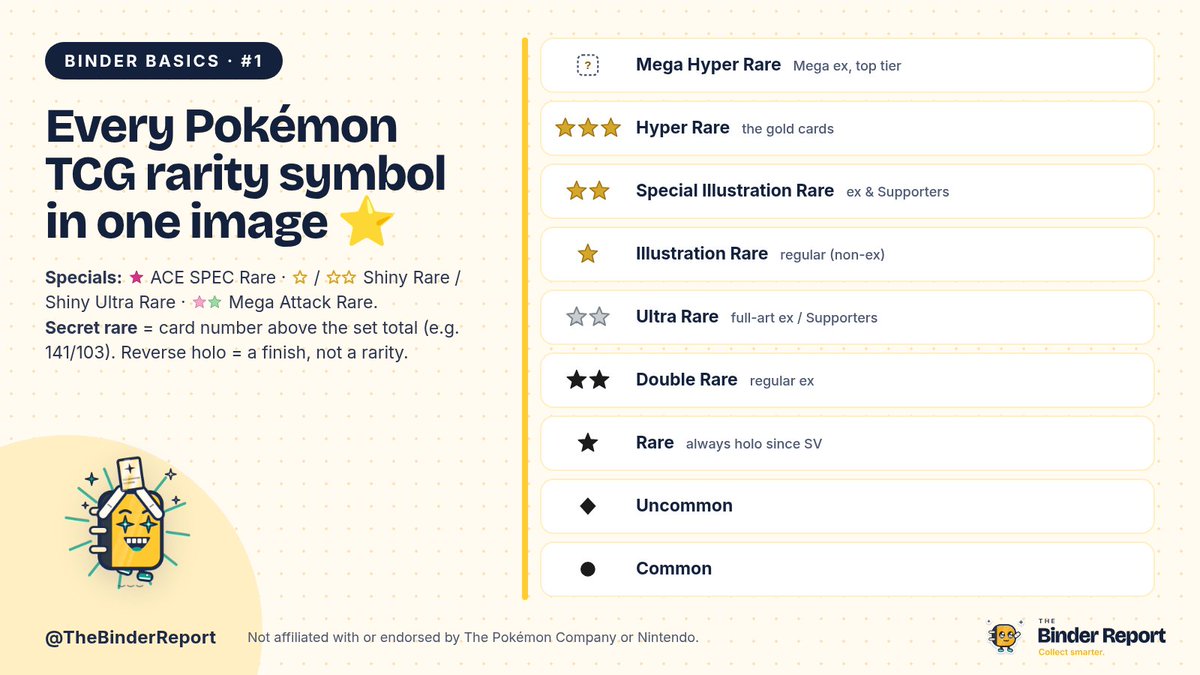Select the Mega Hyper Rare row
This screenshot has width=1200, height=675.
[x=847, y=65]
